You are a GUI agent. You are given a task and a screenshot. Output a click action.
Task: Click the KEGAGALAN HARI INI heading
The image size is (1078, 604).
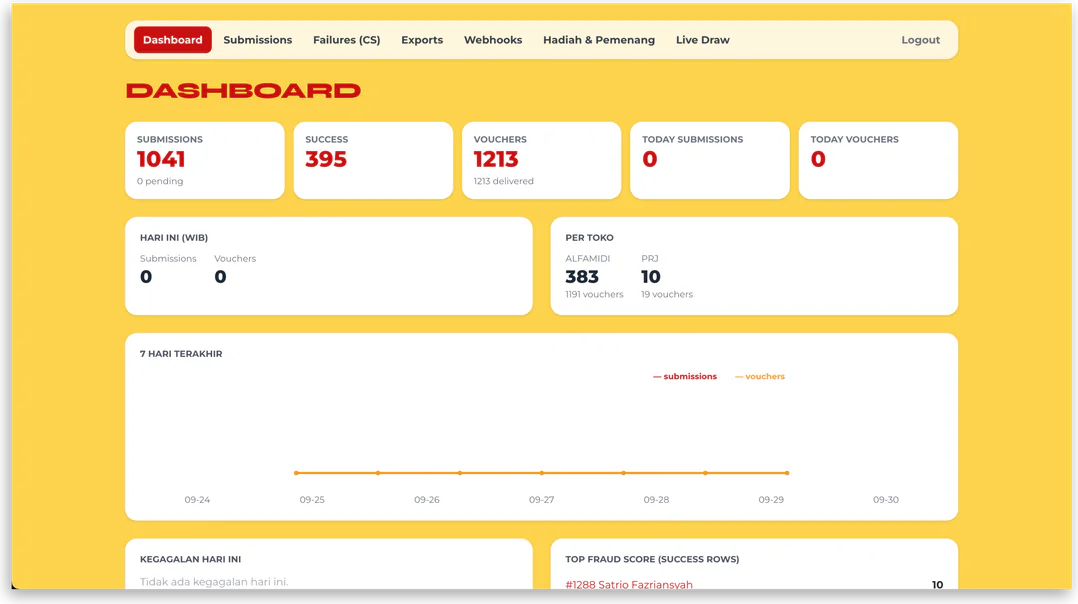pos(190,559)
